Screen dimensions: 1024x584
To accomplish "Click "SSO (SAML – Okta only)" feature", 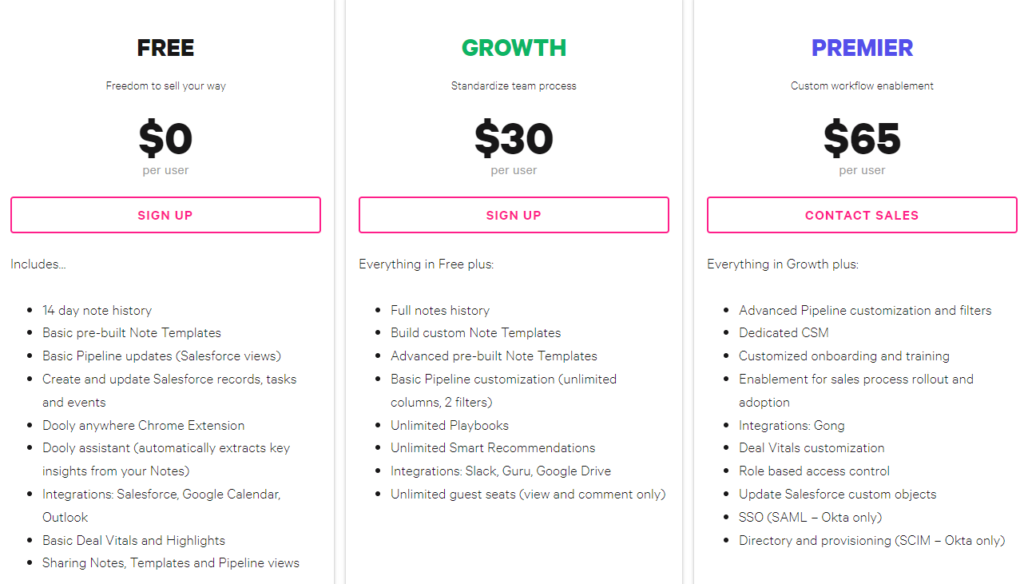I will pyautogui.click(x=810, y=517).
